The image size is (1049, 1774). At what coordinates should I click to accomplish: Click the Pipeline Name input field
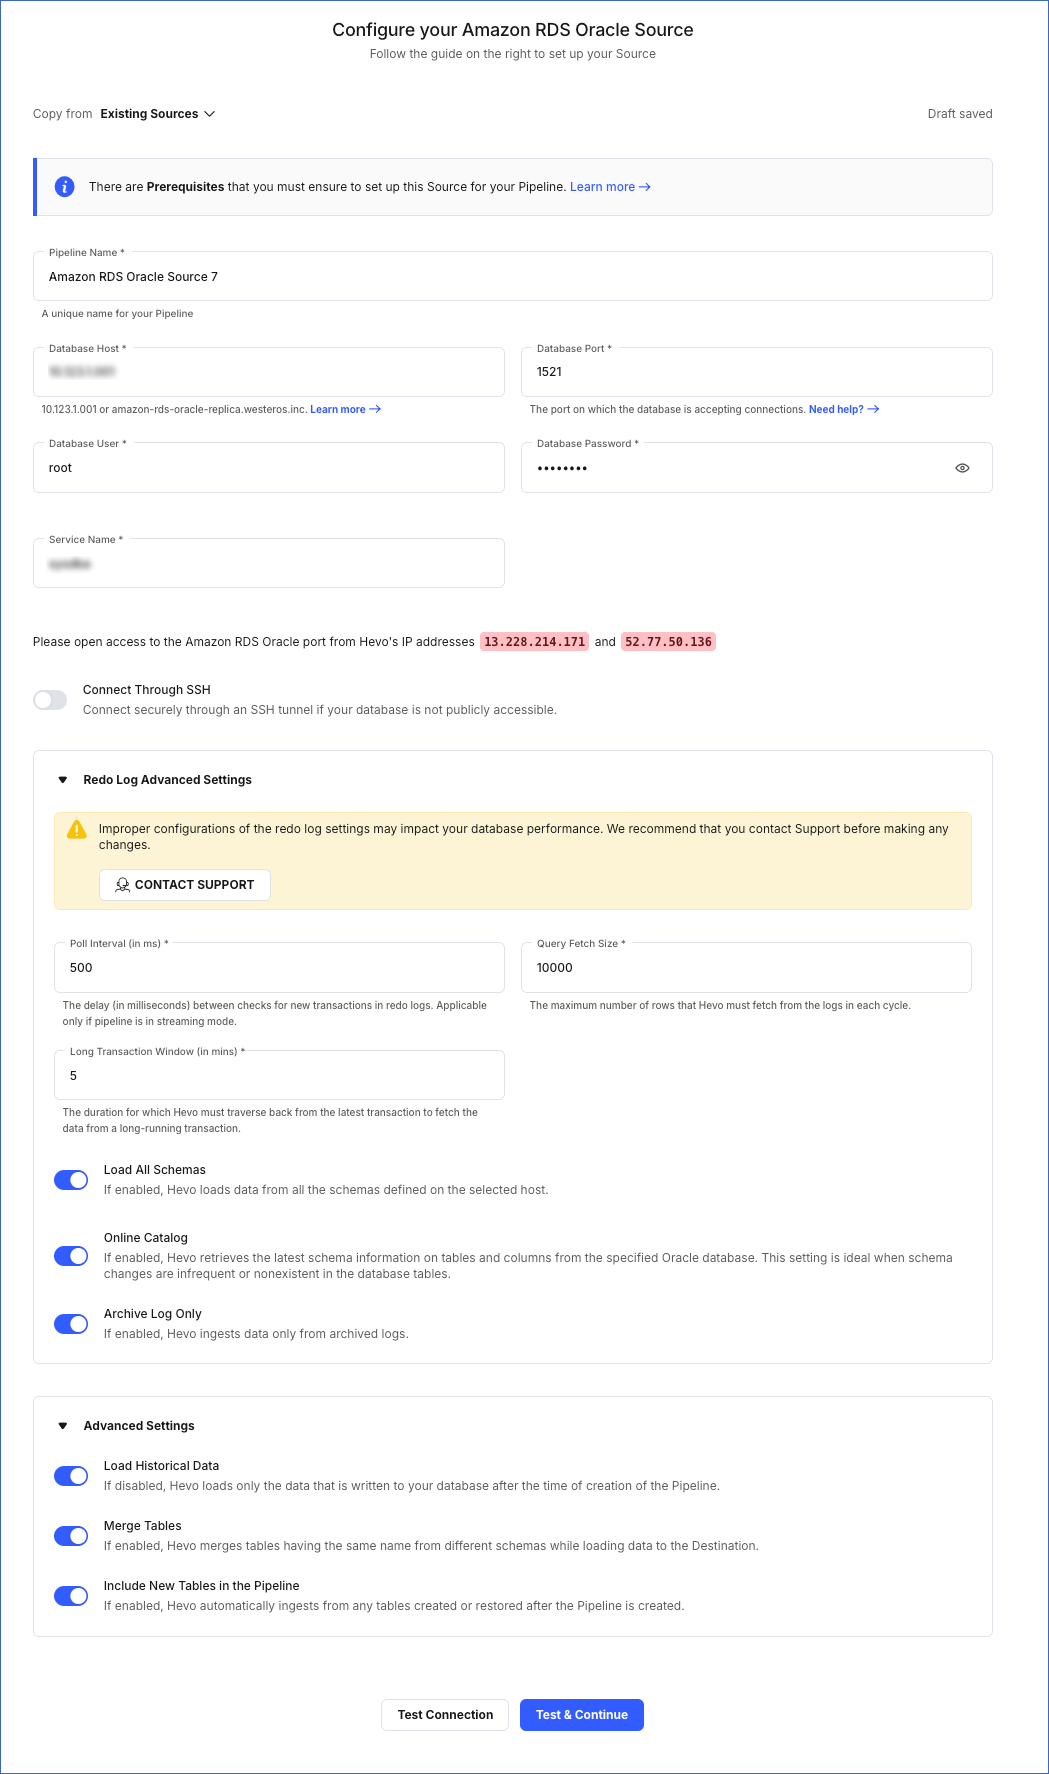click(x=513, y=276)
